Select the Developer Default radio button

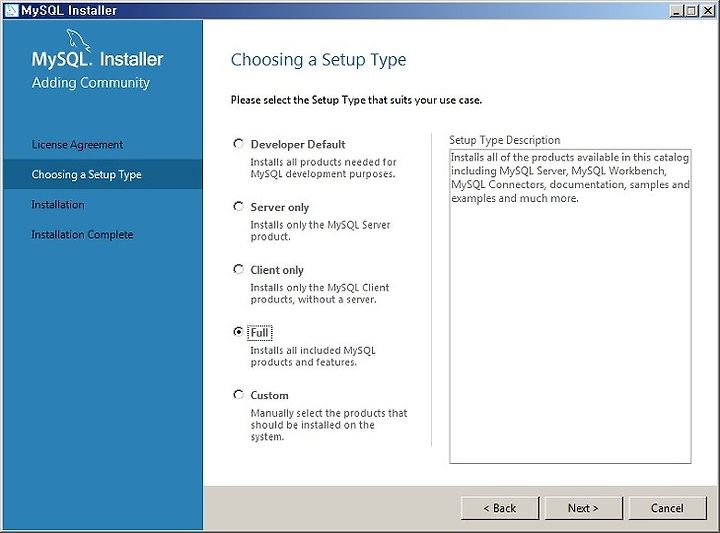238,144
